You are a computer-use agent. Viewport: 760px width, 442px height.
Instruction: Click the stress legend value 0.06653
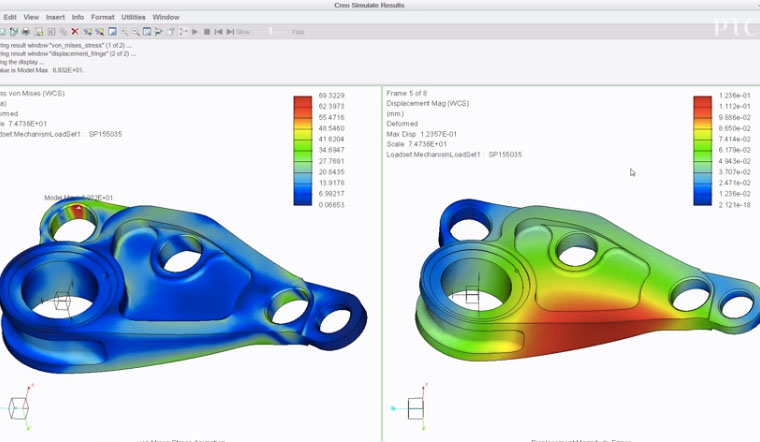tap(332, 205)
